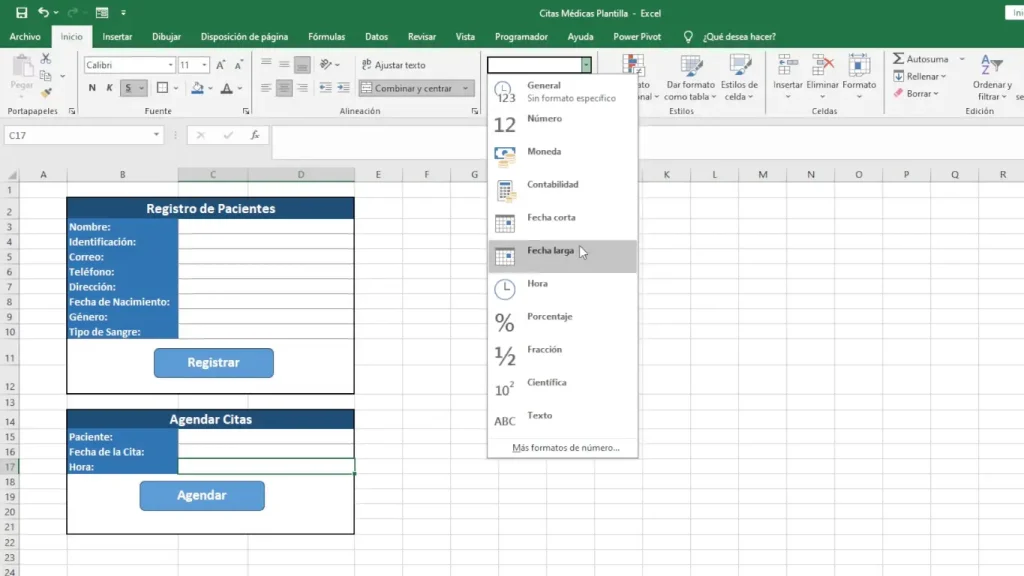The height and width of the screenshot is (576, 1024).
Task: Click the empty number format box
Action: [534, 65]
